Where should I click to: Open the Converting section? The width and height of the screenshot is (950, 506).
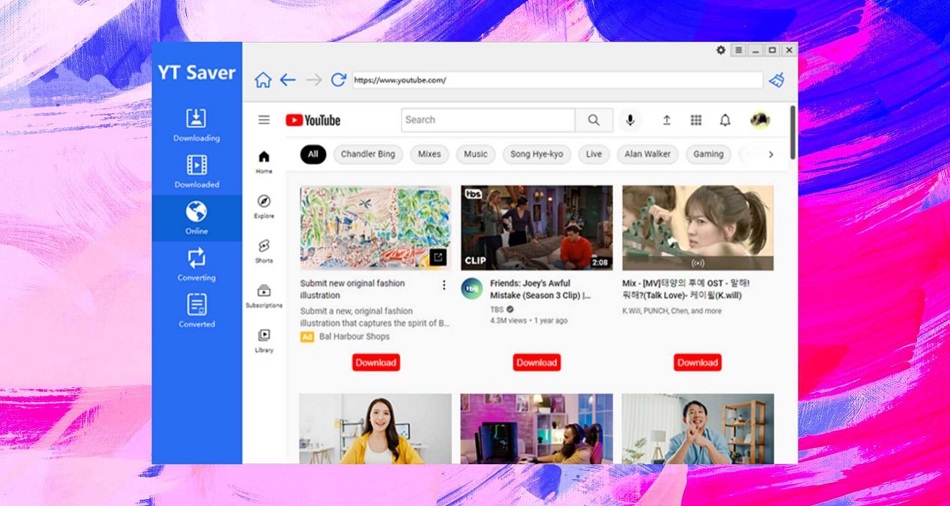tap(196, 265)
